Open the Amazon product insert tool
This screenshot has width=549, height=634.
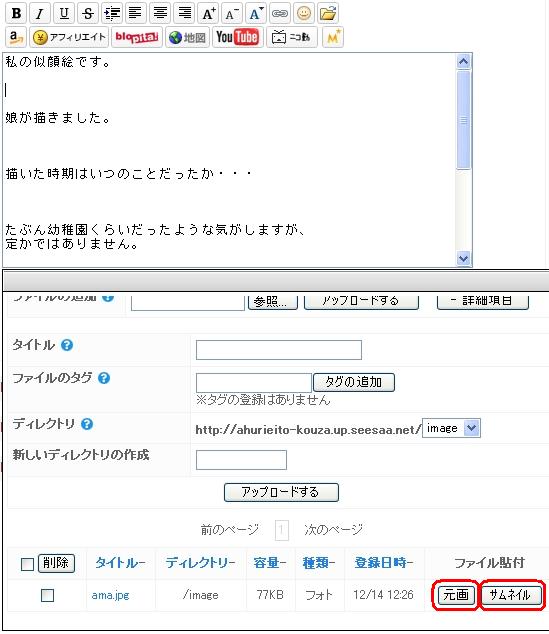click(16, 37)
